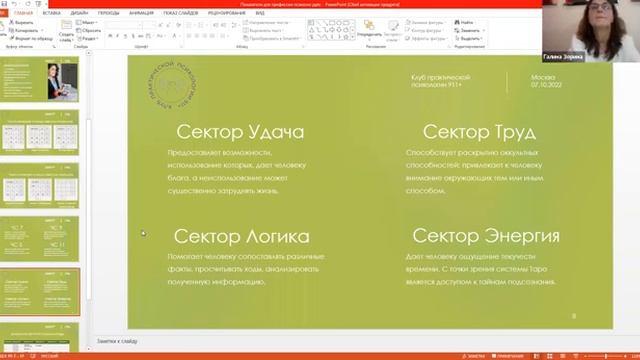Viewport: 640px width, 360px height.
Task: Switch to slide sorter view icon
Action: 549,356
